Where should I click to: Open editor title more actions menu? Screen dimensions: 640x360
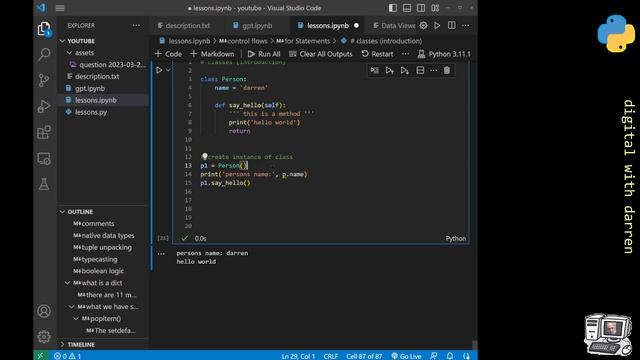(x=466, y=25)
